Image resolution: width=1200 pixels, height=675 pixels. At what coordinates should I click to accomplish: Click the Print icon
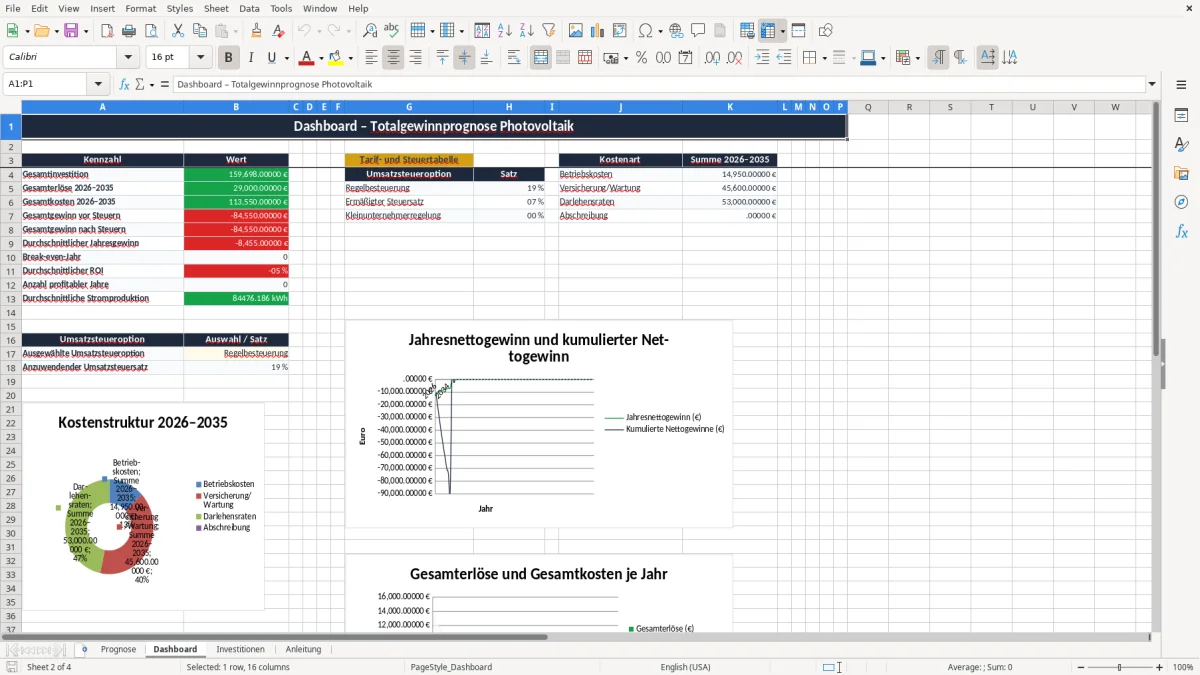[x=129, y=31]
